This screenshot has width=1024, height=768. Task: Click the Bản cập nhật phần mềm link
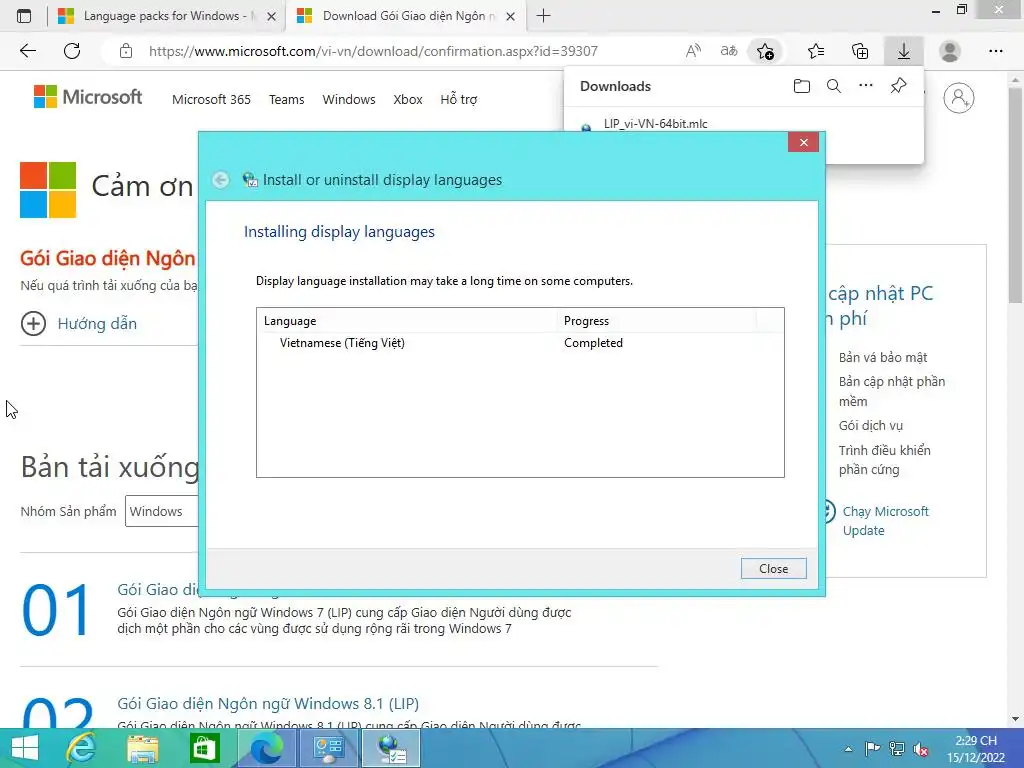[891, 391]
